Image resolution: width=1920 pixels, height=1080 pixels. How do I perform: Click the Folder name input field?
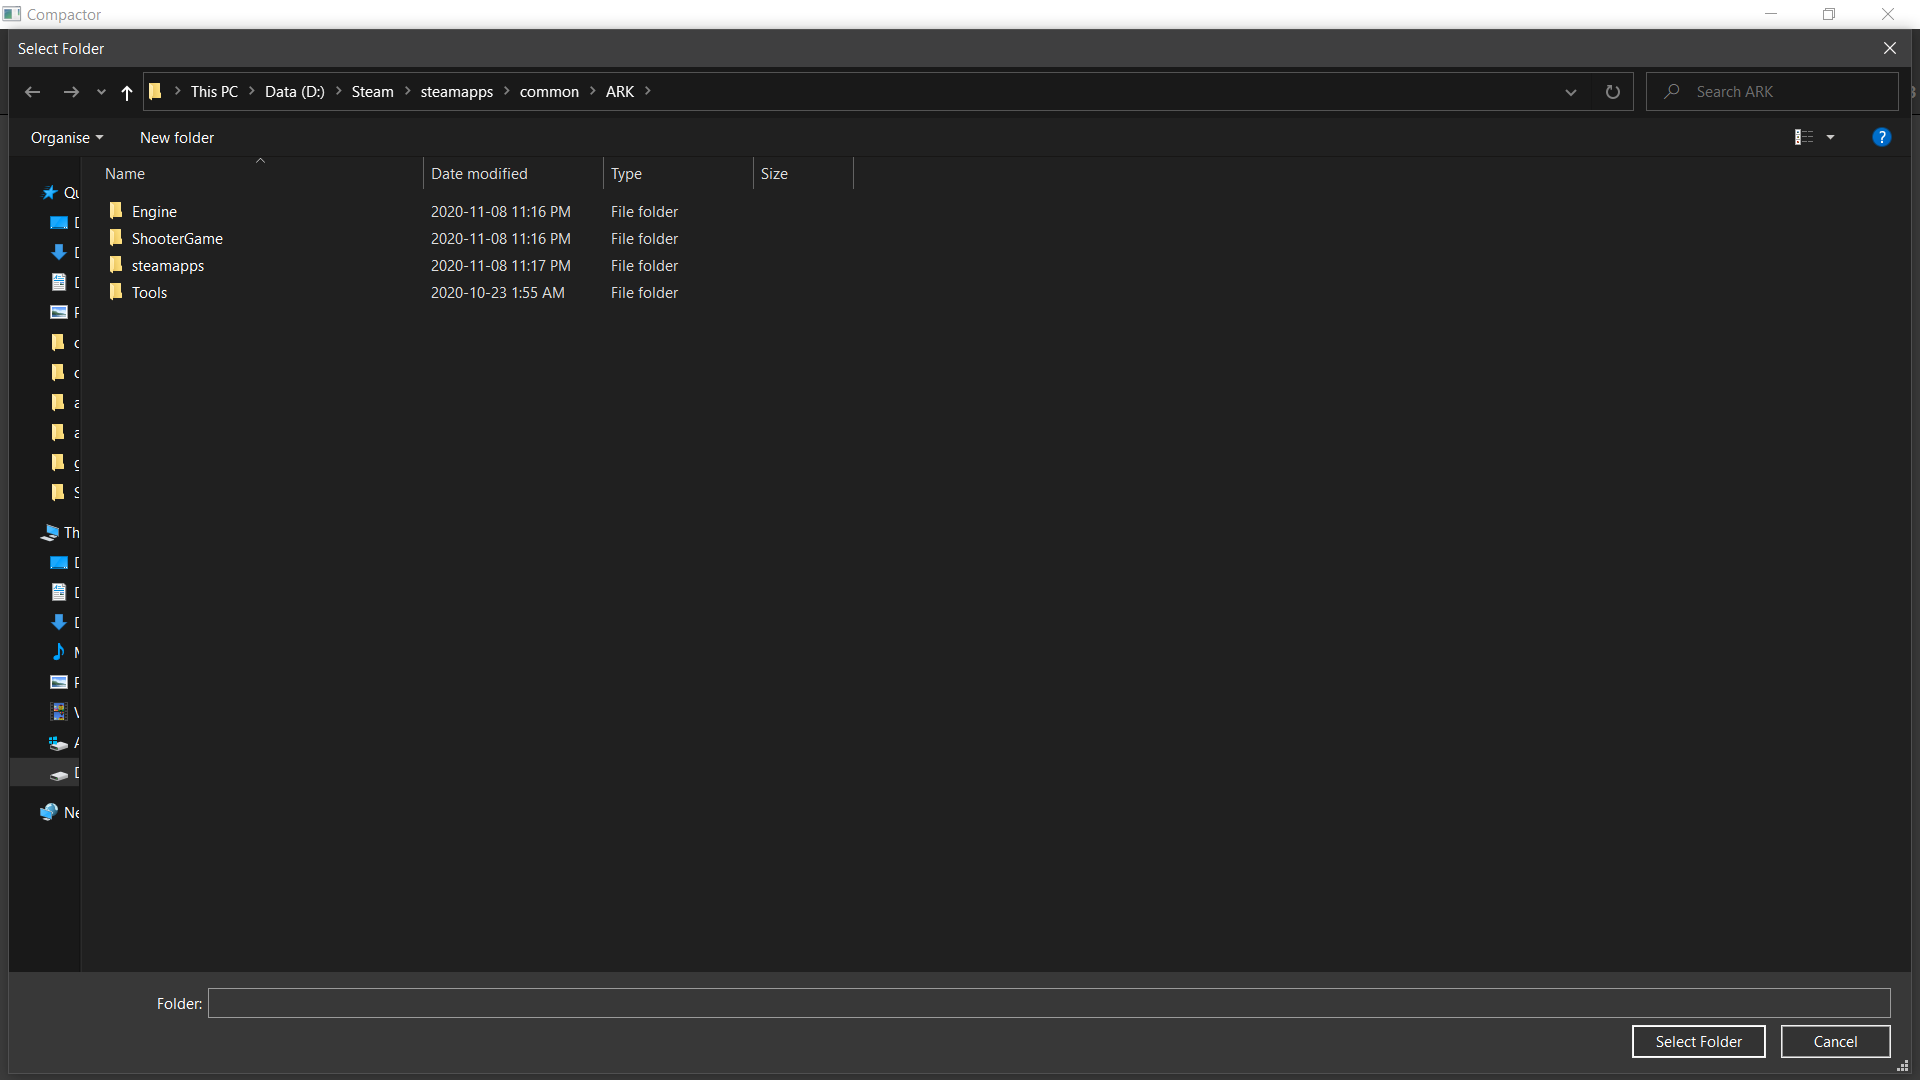click(x=1048, y=1003)
